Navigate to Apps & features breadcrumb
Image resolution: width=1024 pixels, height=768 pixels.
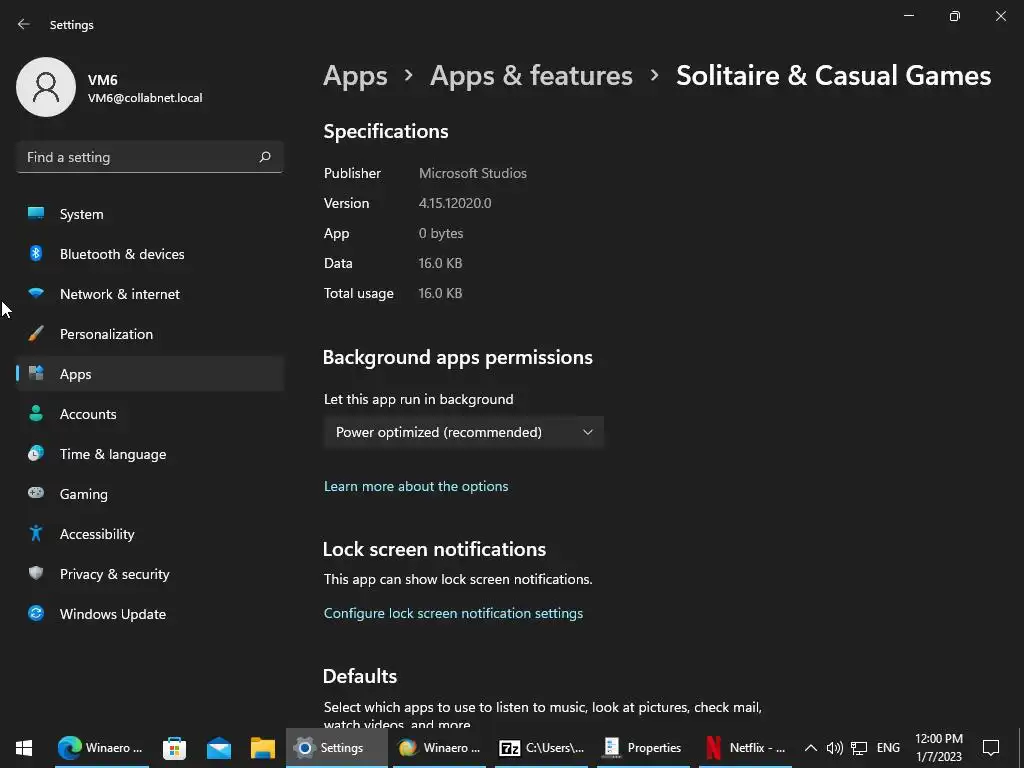(x=531, y=75)
